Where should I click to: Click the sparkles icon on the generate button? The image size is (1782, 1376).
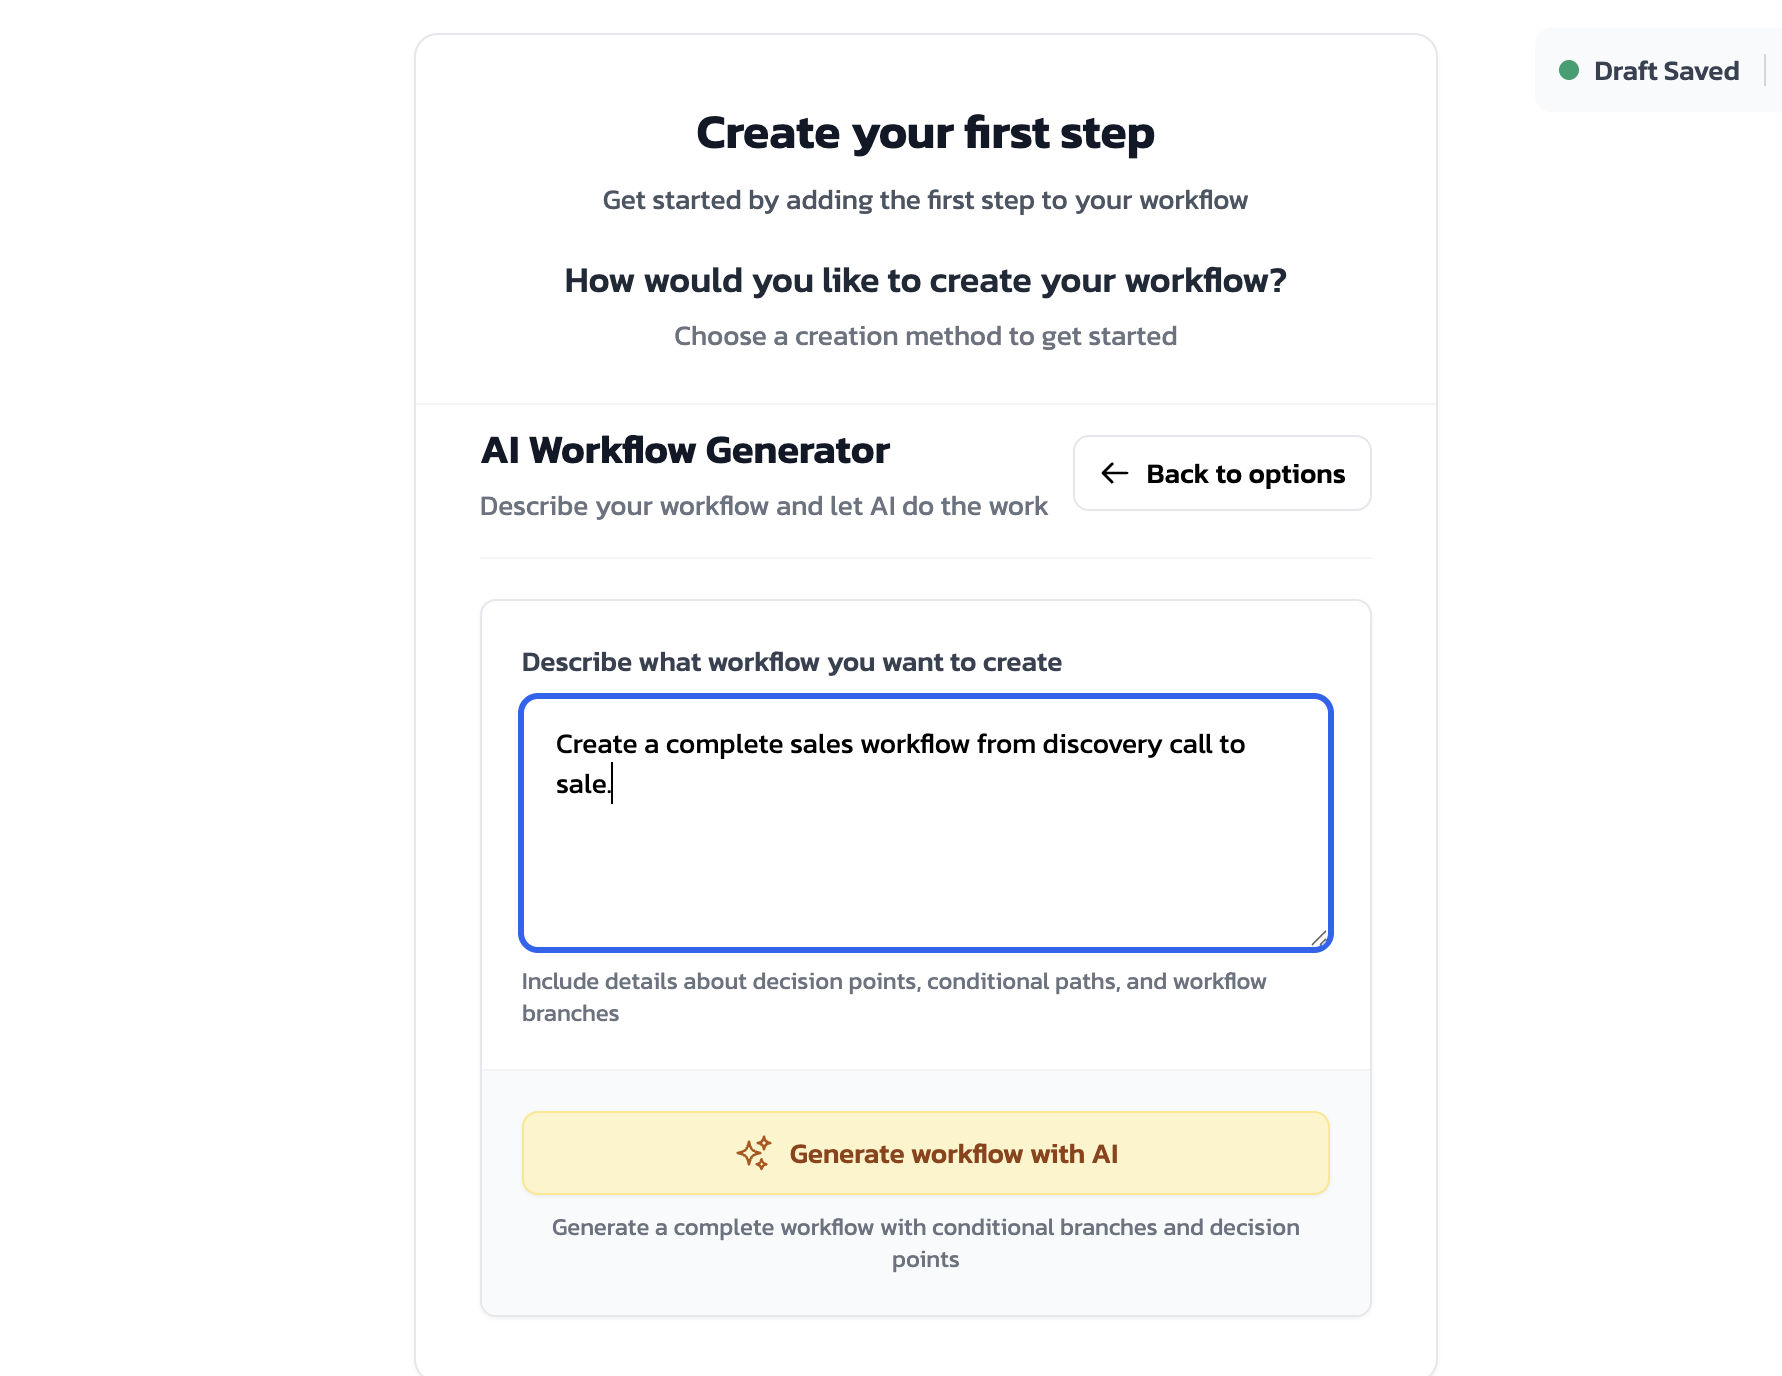[753, 1152]
